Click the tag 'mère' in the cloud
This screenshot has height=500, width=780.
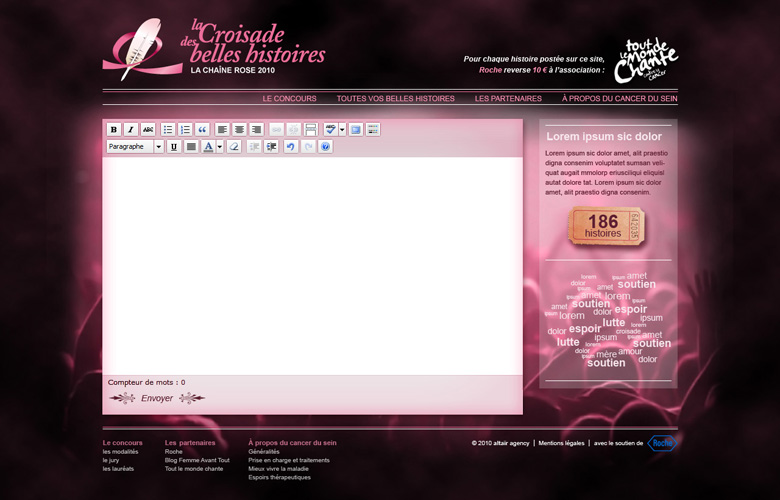(606, 354)
